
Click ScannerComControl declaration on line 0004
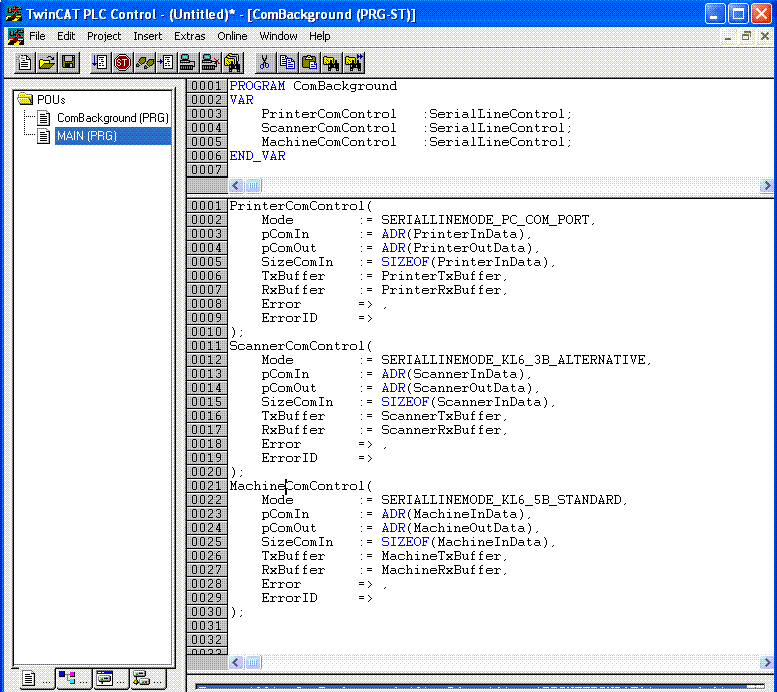pos(329,128)
